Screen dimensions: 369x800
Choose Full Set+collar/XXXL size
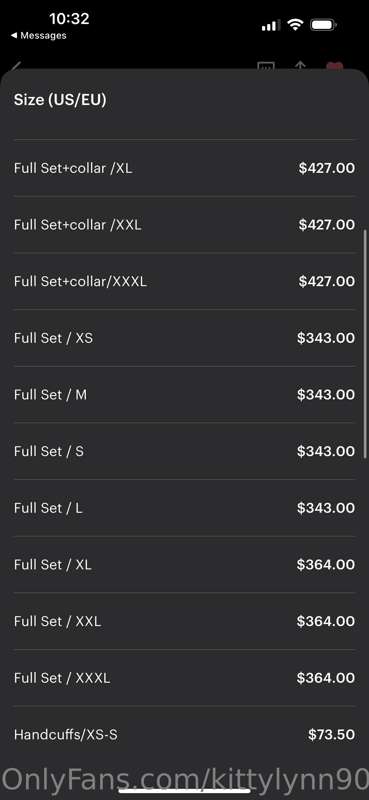184,281
